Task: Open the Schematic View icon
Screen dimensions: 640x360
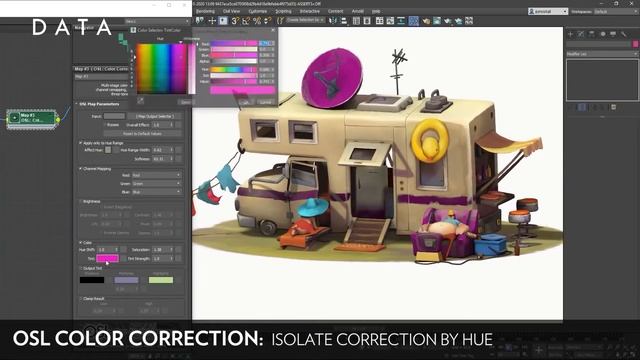Action: coord(401,20)
